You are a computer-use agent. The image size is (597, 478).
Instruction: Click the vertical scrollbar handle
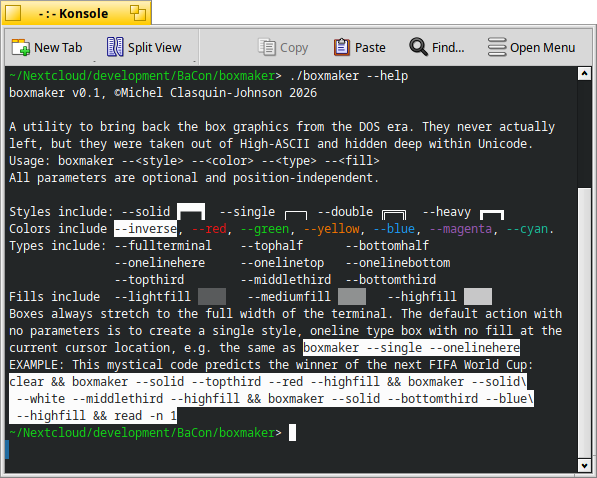coord(584,322)
